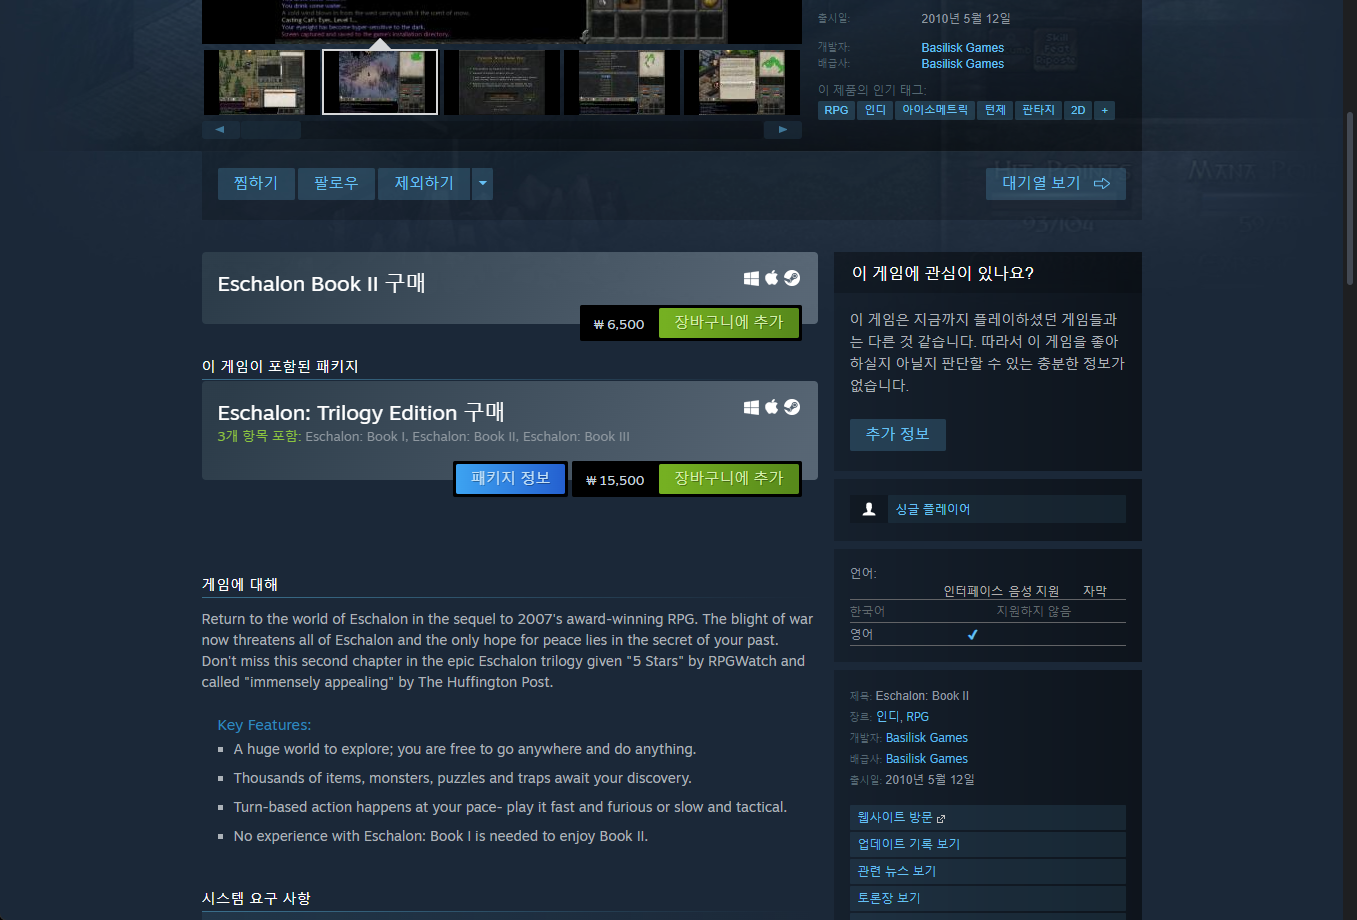Click thumbnail strip horizontal scroll handle

click(x=270, y=130)
